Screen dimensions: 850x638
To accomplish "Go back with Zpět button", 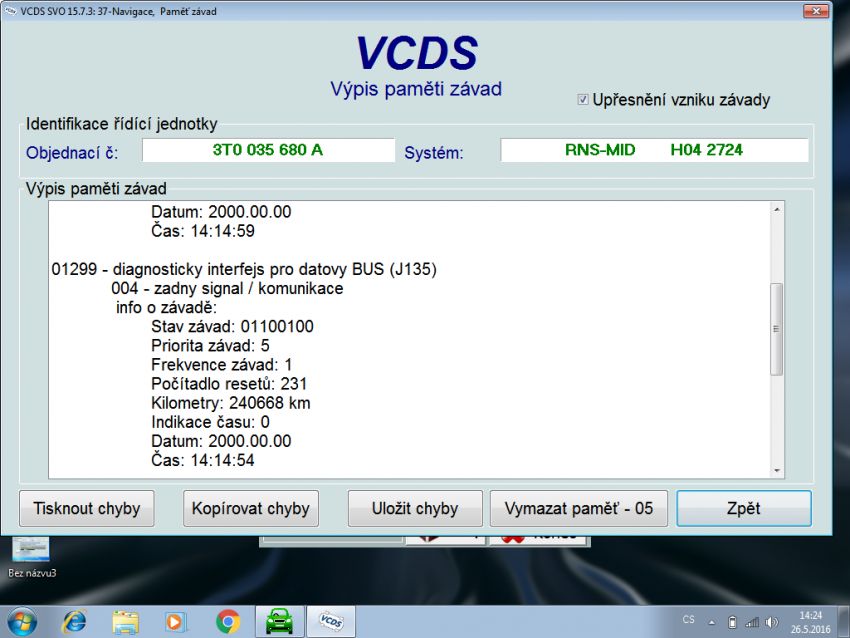I will click(x=744, y=508).
